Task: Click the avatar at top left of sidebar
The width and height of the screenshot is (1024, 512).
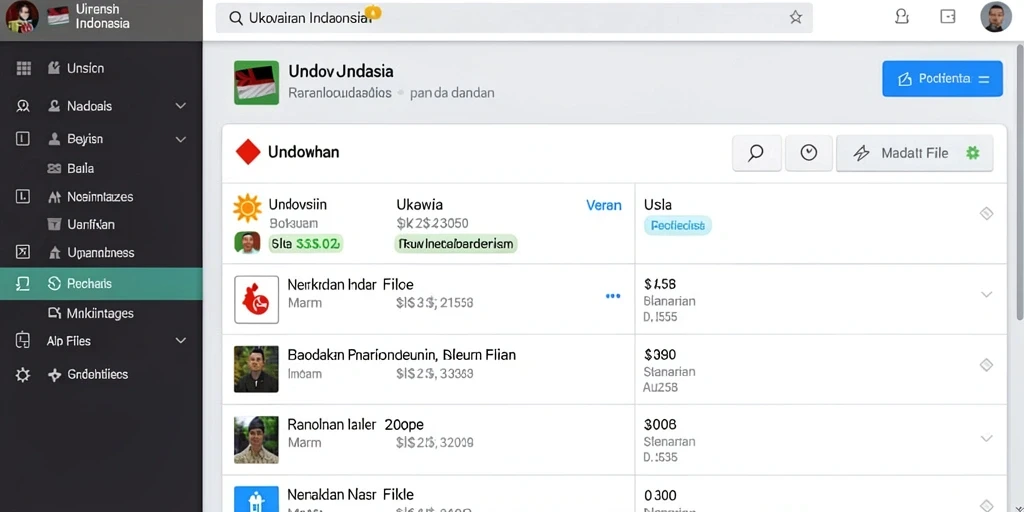Action: (22, 17)
